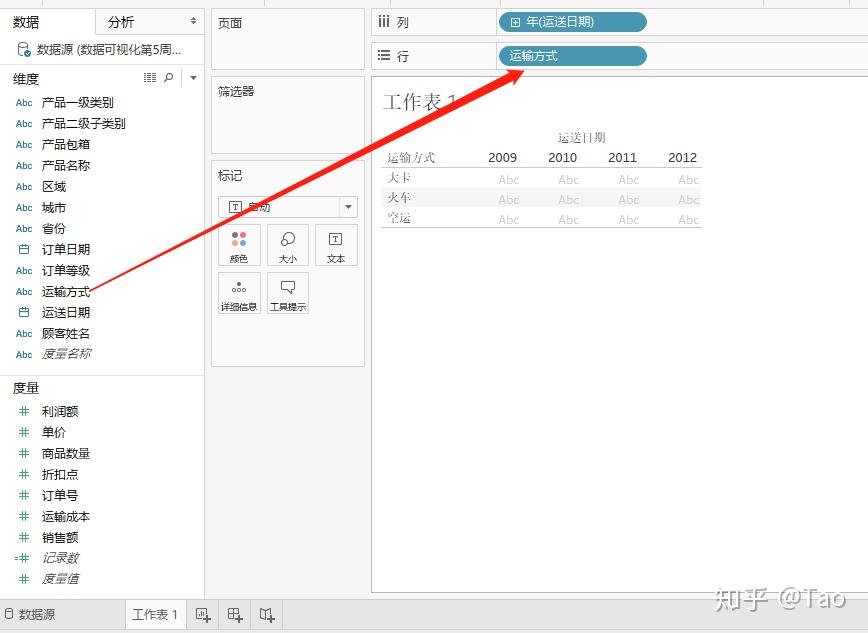Click the view-data grid icon beside 维度

150,78
